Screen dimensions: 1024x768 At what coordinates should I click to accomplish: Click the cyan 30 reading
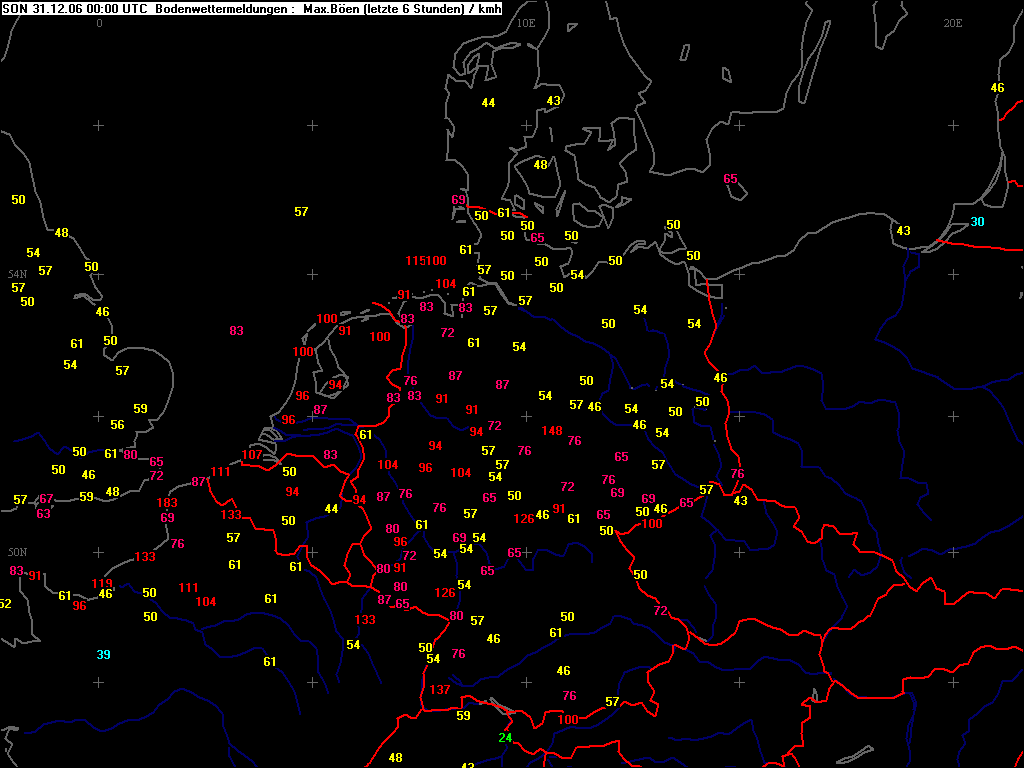point(977,222)
